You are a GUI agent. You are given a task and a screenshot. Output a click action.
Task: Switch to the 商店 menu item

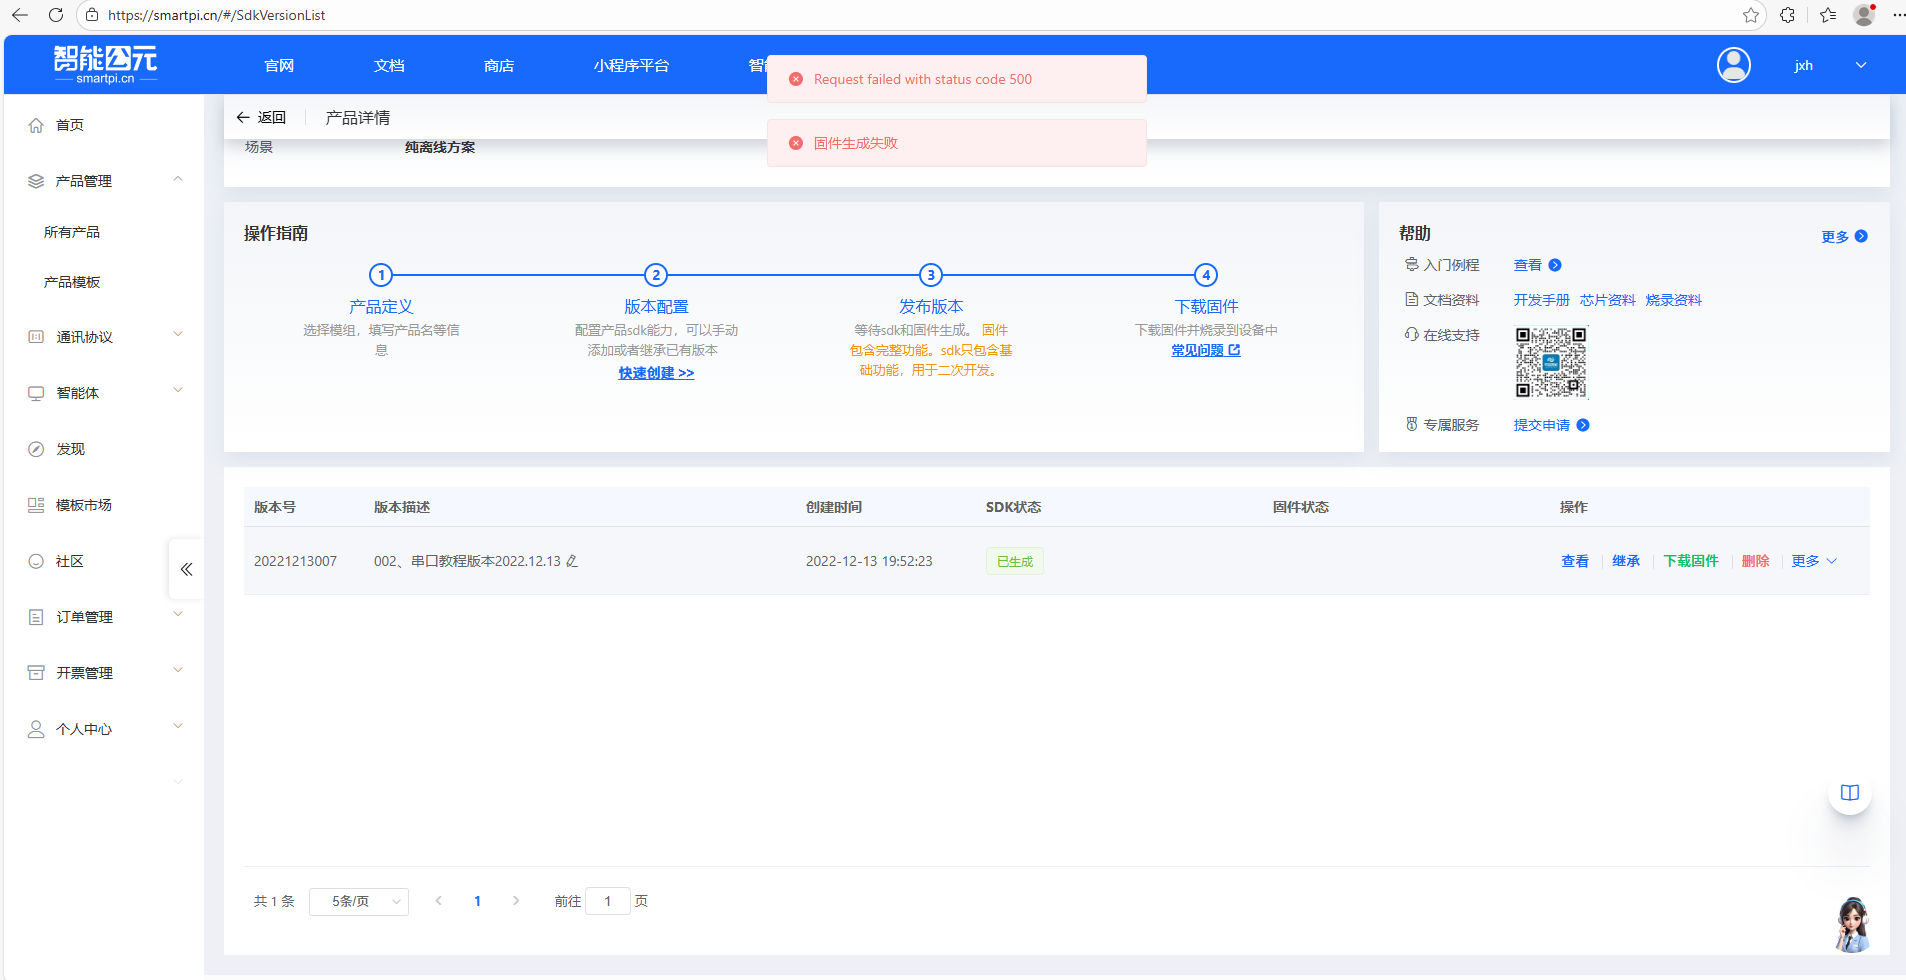pos(499,64)
